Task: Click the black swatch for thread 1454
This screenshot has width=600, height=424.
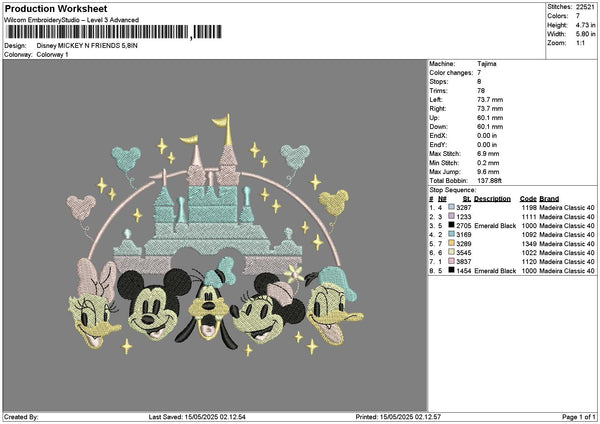Action: point(452,271)
